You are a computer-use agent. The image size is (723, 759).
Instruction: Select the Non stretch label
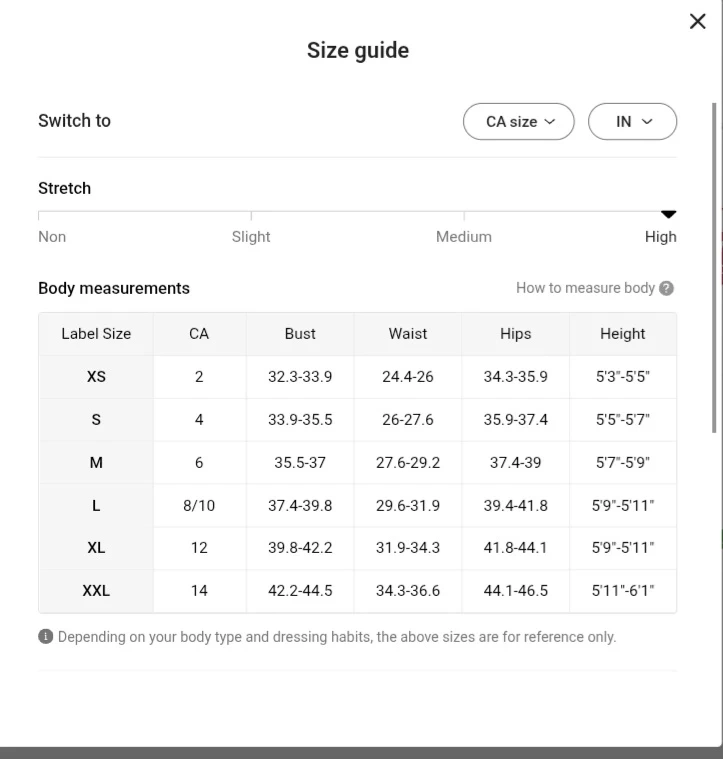tap(52, 237)
